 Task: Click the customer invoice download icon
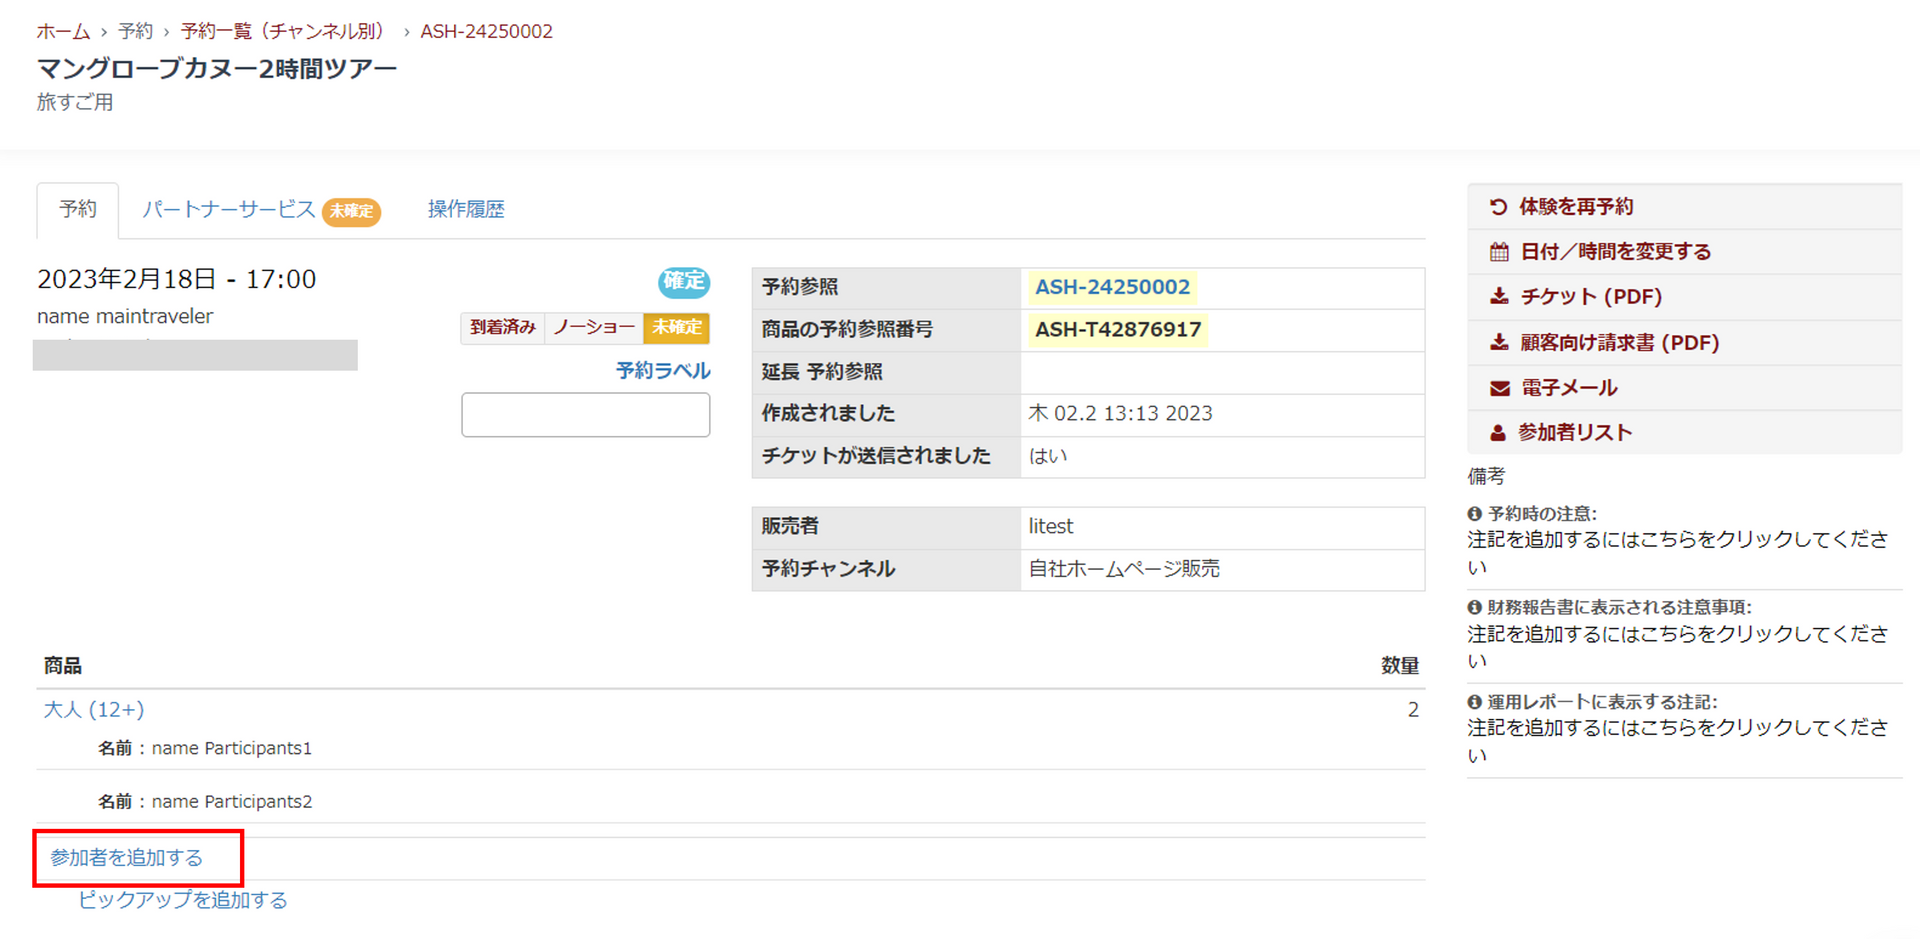[1498, 343]
